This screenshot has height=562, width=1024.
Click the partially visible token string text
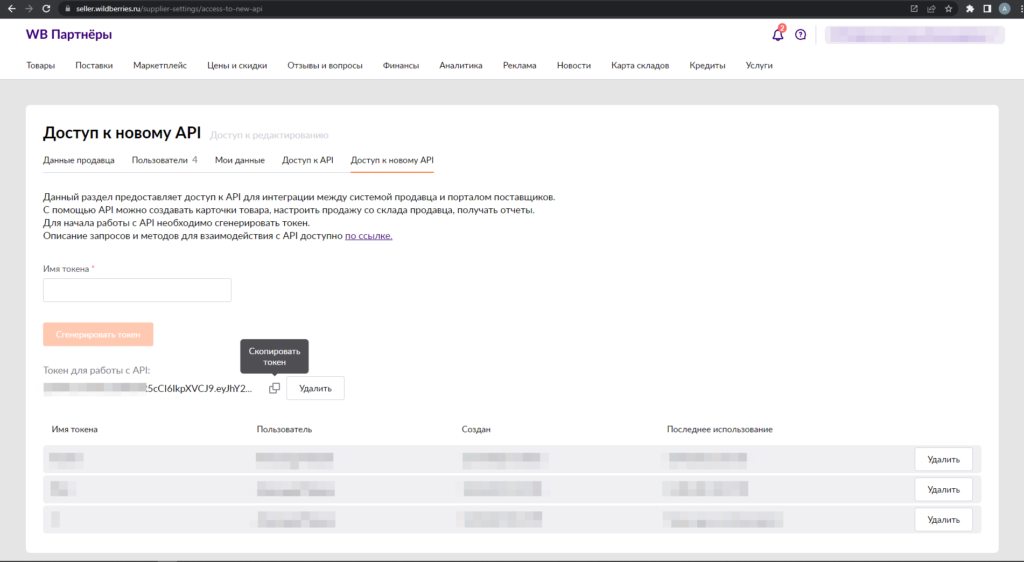pyautogui.click(x=148, y=388)
